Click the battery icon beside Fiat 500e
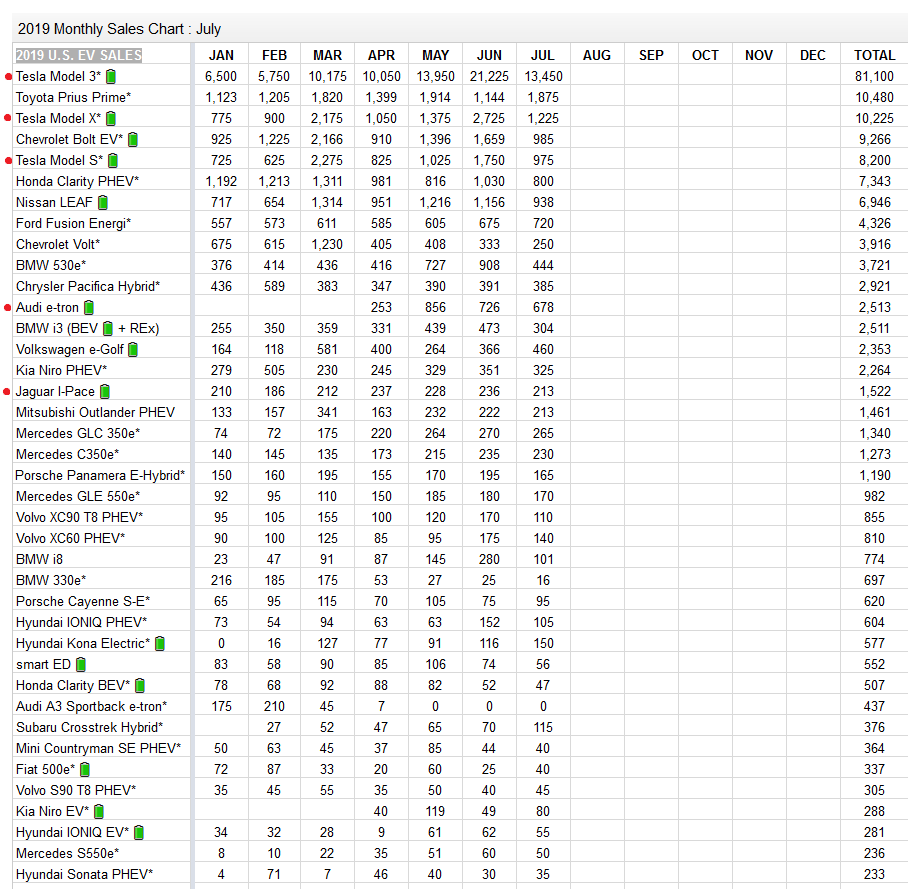908x889 pixels. click(x=85, y=770)
